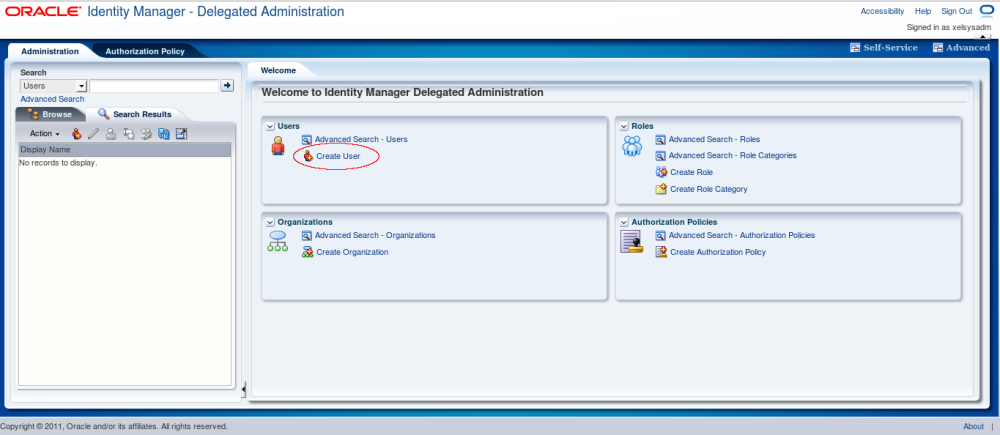This screenshot has height=435, width=1000.
Task: Click the grayed copy-windows toolbar icon
Action: coord(129,134)
